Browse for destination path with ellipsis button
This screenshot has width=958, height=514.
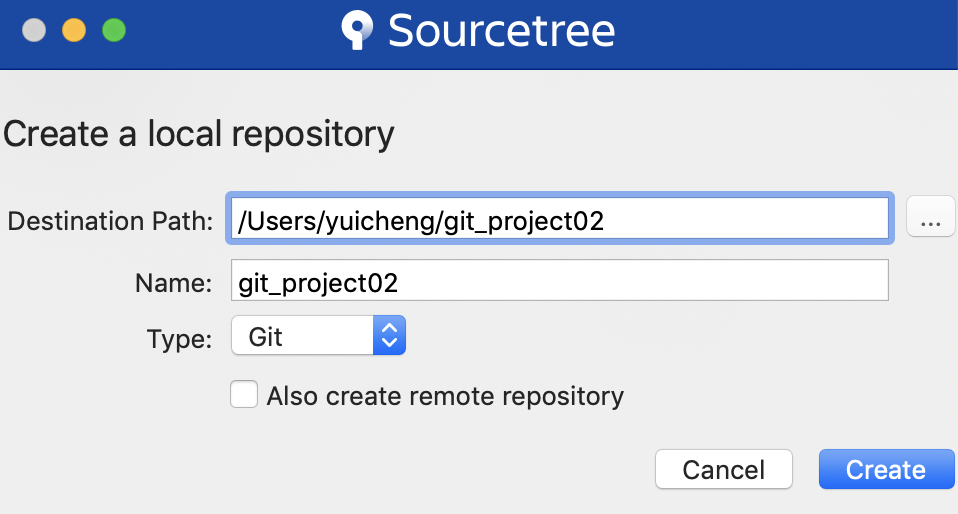[x=931, y=216]
